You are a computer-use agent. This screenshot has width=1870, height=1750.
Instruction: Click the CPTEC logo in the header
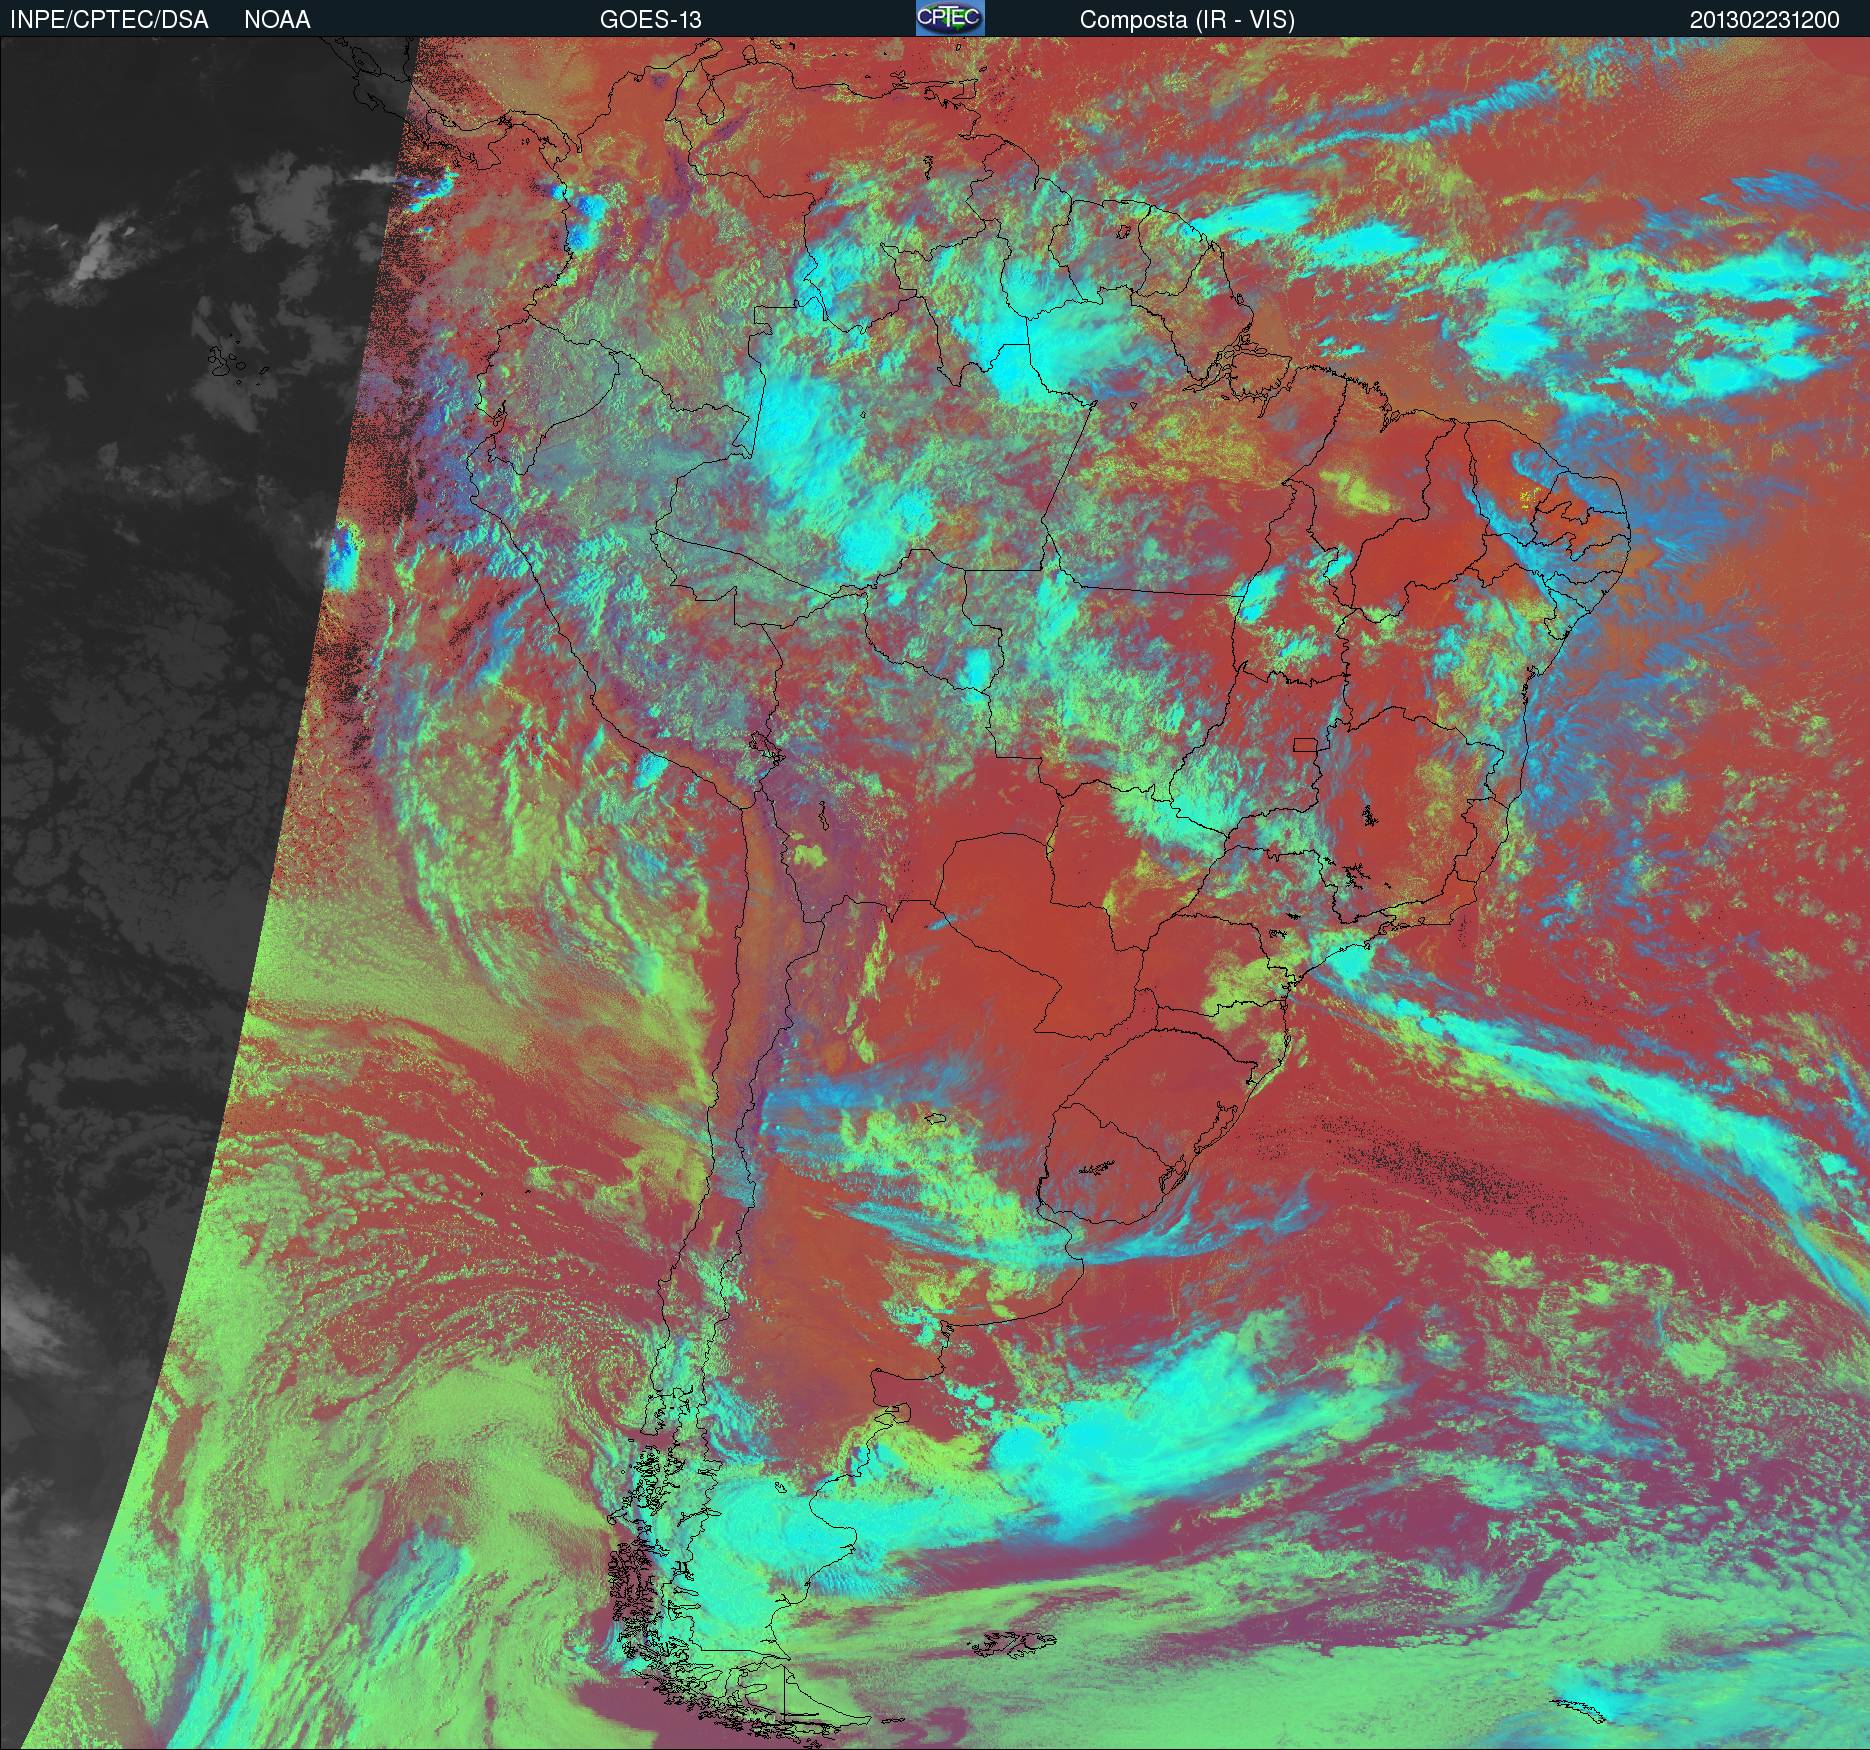click(x=949, y=18)
